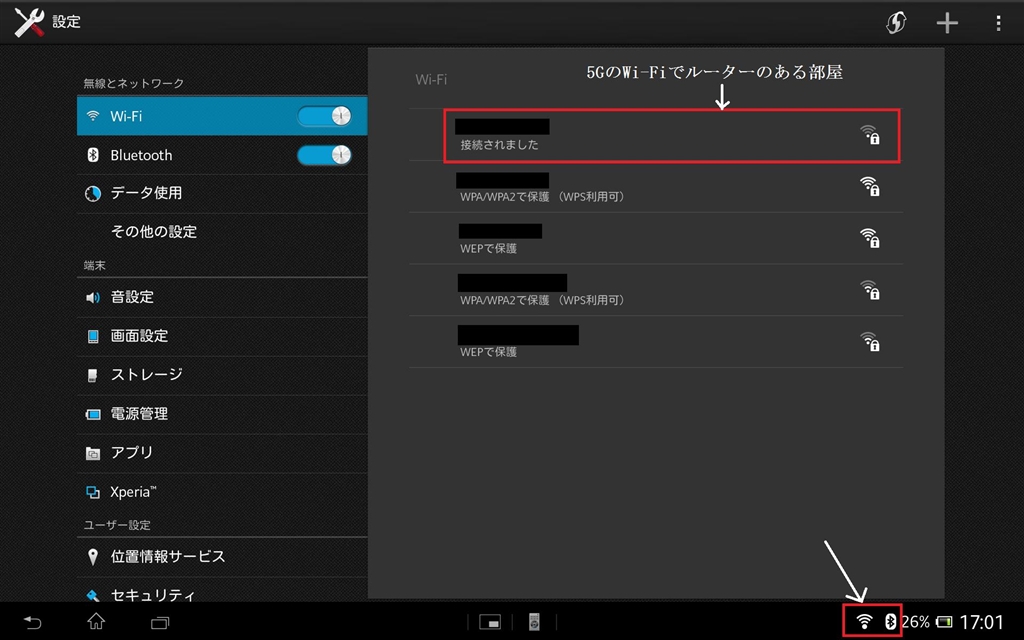Select the first WEPで保護 network
This screenshot has height=640, width=1024.
(x=656, y=238)
